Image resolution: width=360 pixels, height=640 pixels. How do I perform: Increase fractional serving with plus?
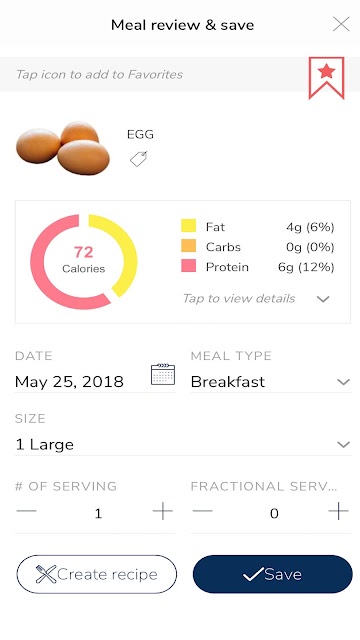(x=338, y=511)
